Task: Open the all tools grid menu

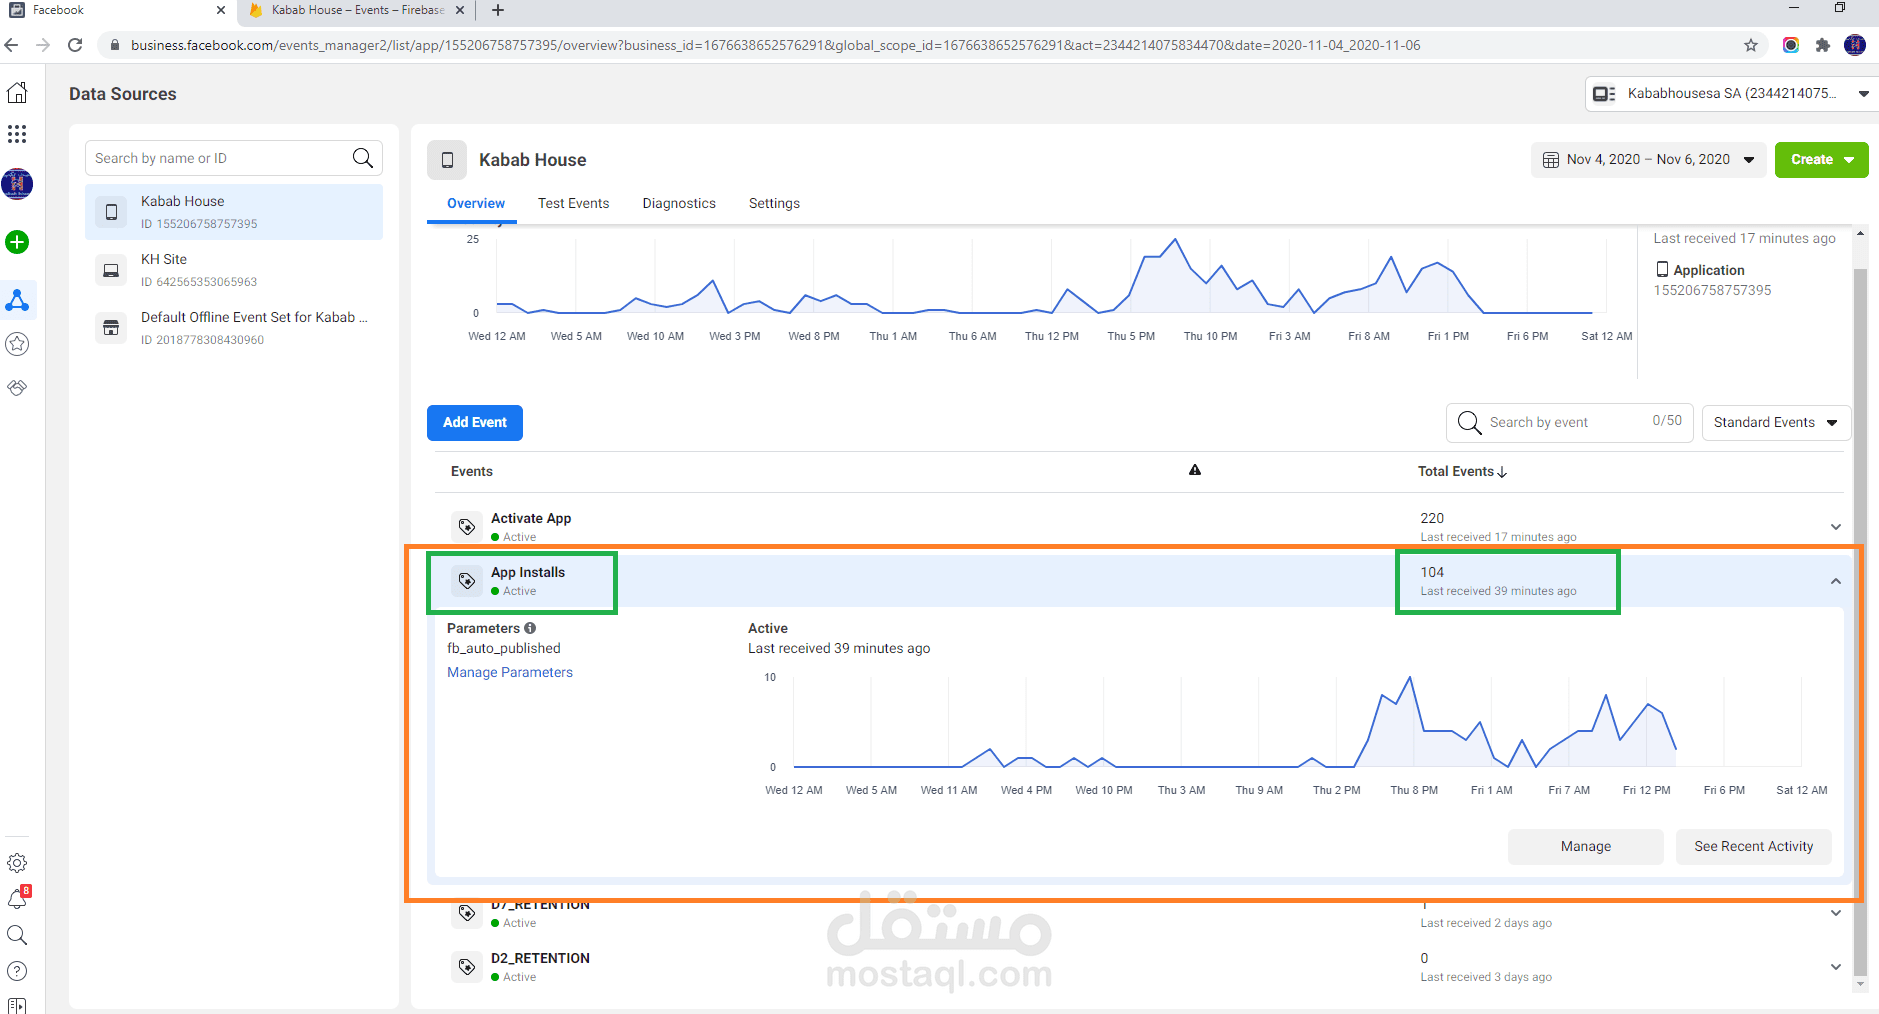Action: (17, 134)
